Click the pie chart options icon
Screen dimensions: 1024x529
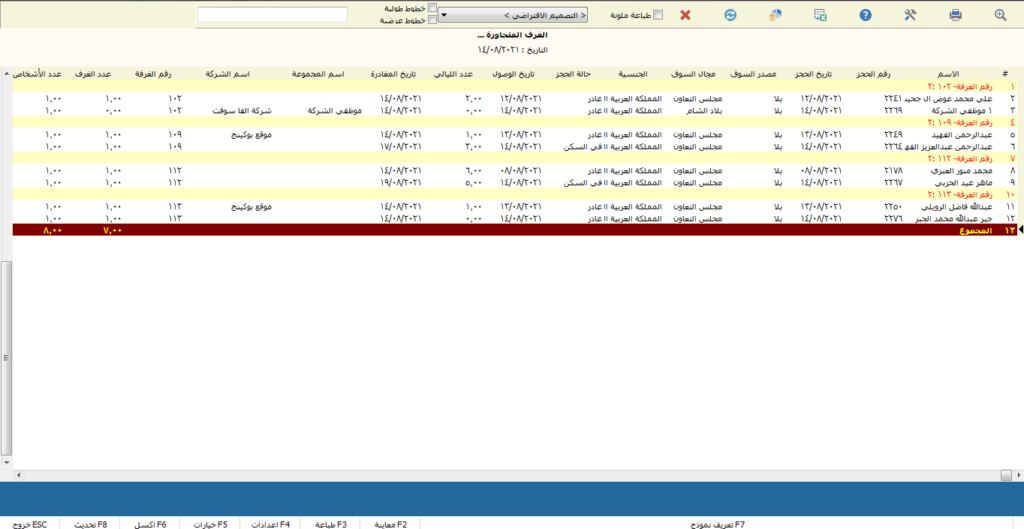775,15
